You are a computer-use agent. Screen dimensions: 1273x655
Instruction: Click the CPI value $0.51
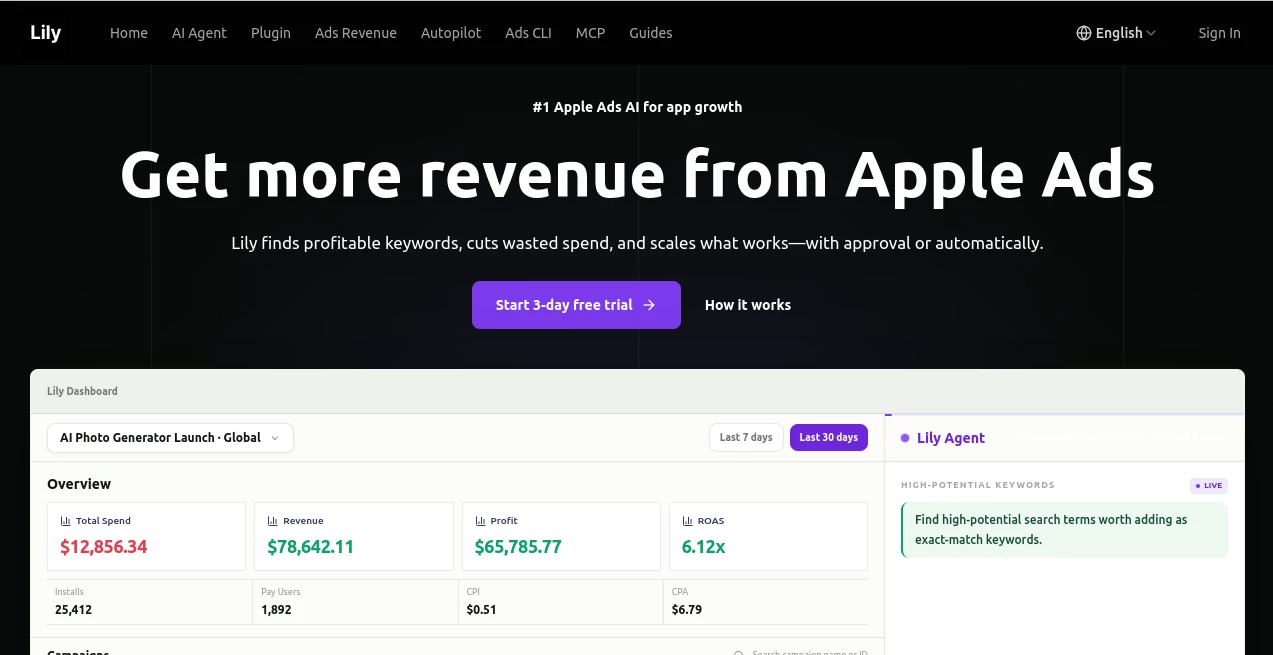482,610
